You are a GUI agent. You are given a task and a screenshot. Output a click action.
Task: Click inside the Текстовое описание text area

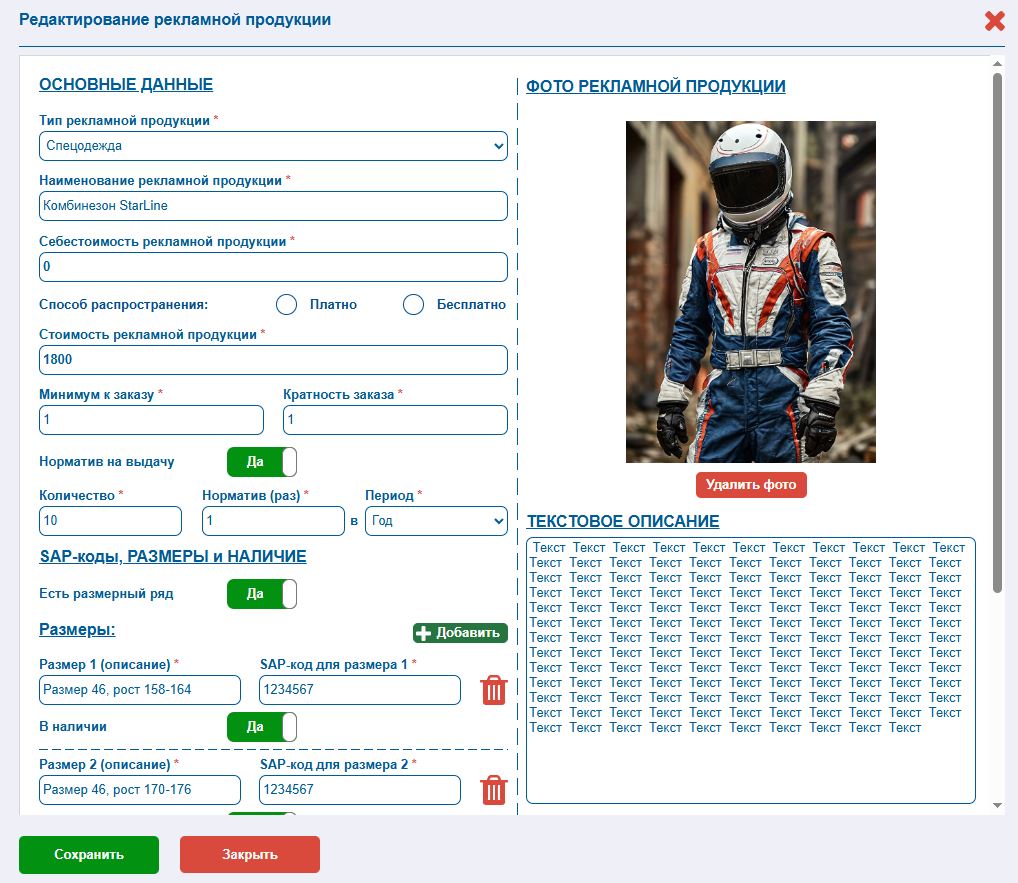click(x=751, y=670)
